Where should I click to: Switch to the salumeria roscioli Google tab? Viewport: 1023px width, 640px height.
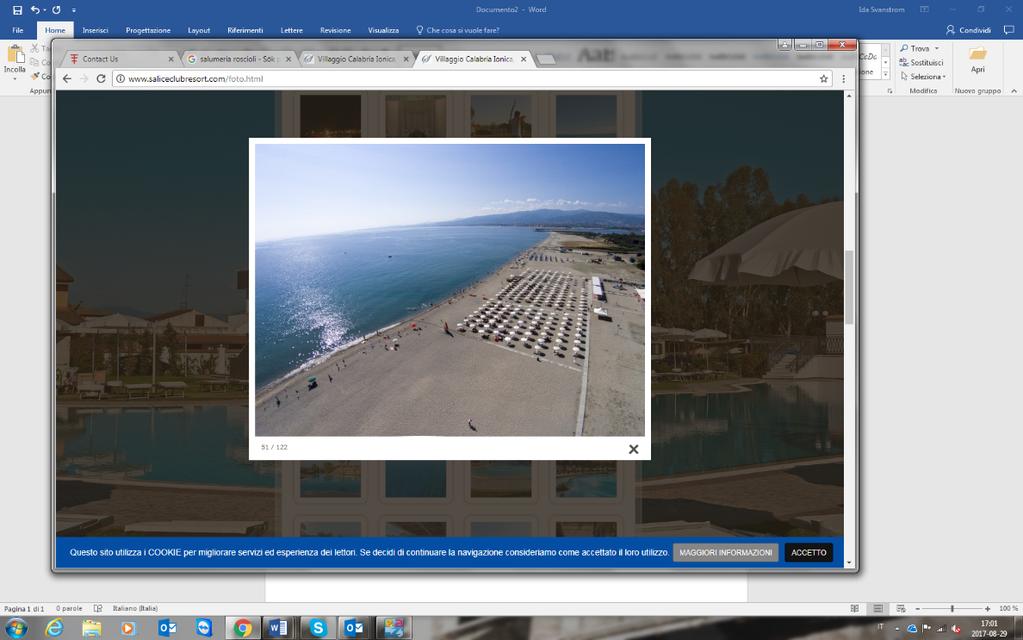click(x=239, y=59)
